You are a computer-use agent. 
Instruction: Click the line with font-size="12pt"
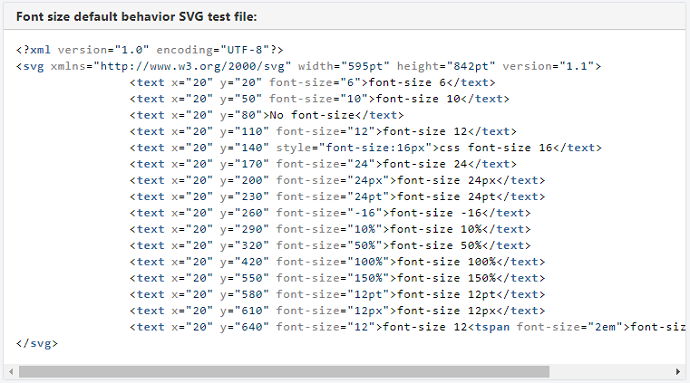[x=337, y=294]
